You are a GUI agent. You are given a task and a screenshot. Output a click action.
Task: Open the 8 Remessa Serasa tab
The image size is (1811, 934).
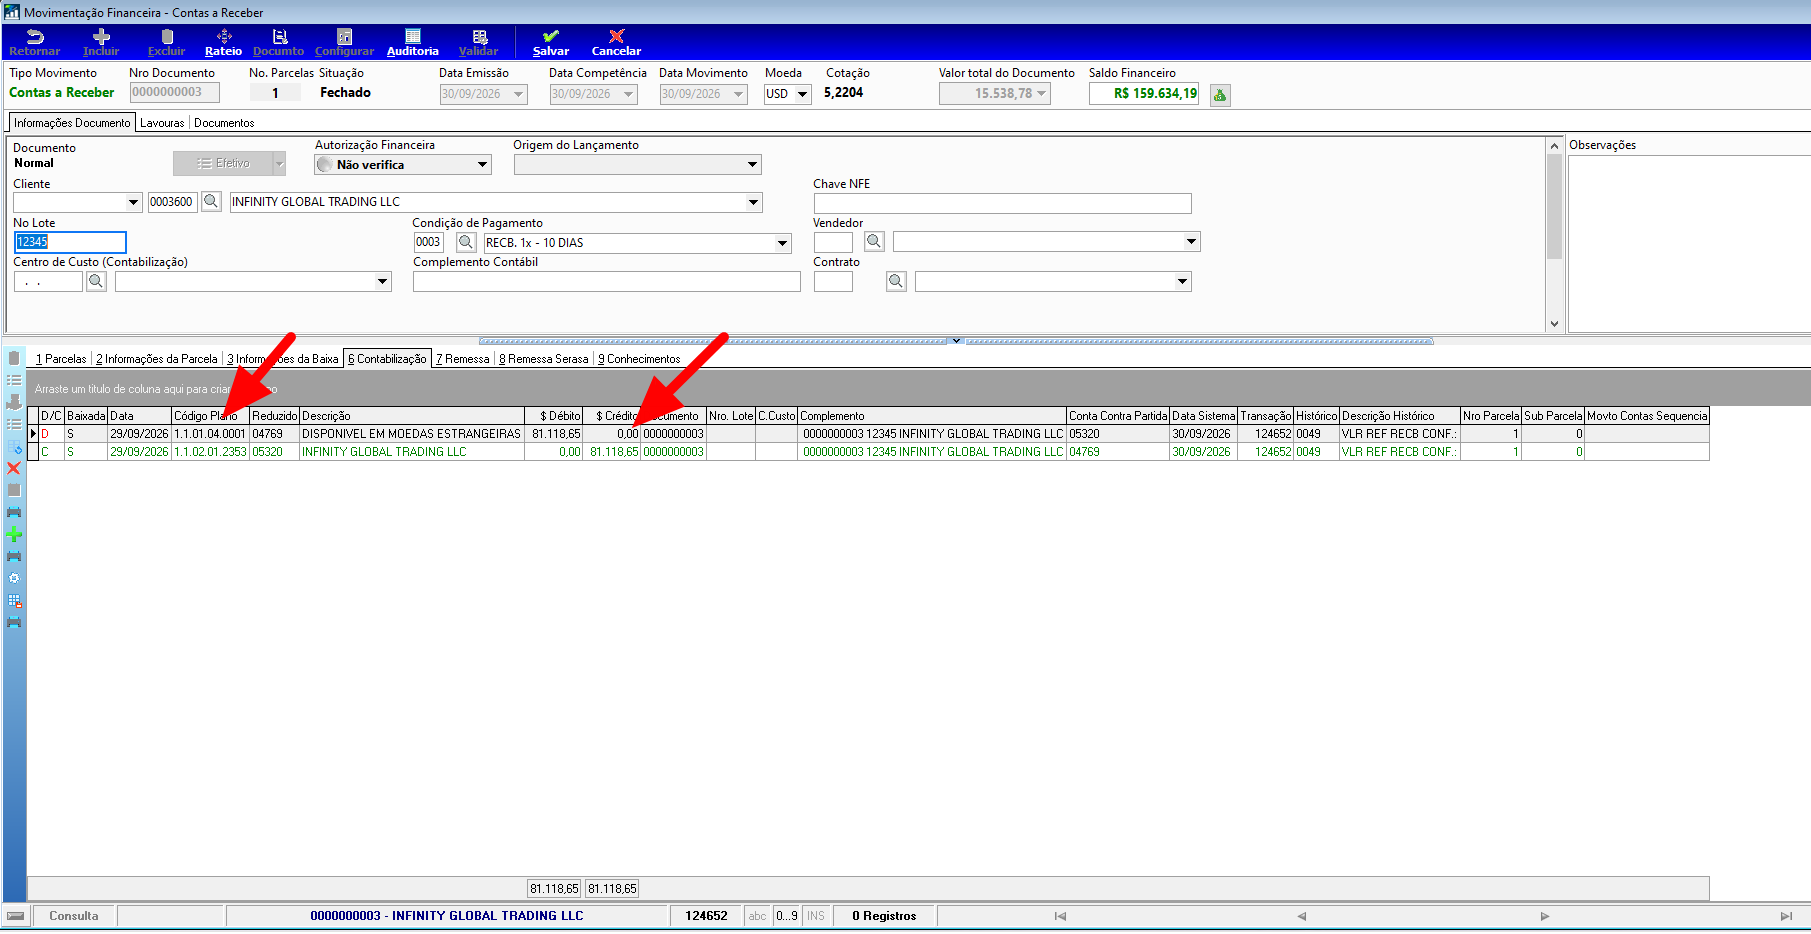tap(544, 359)
